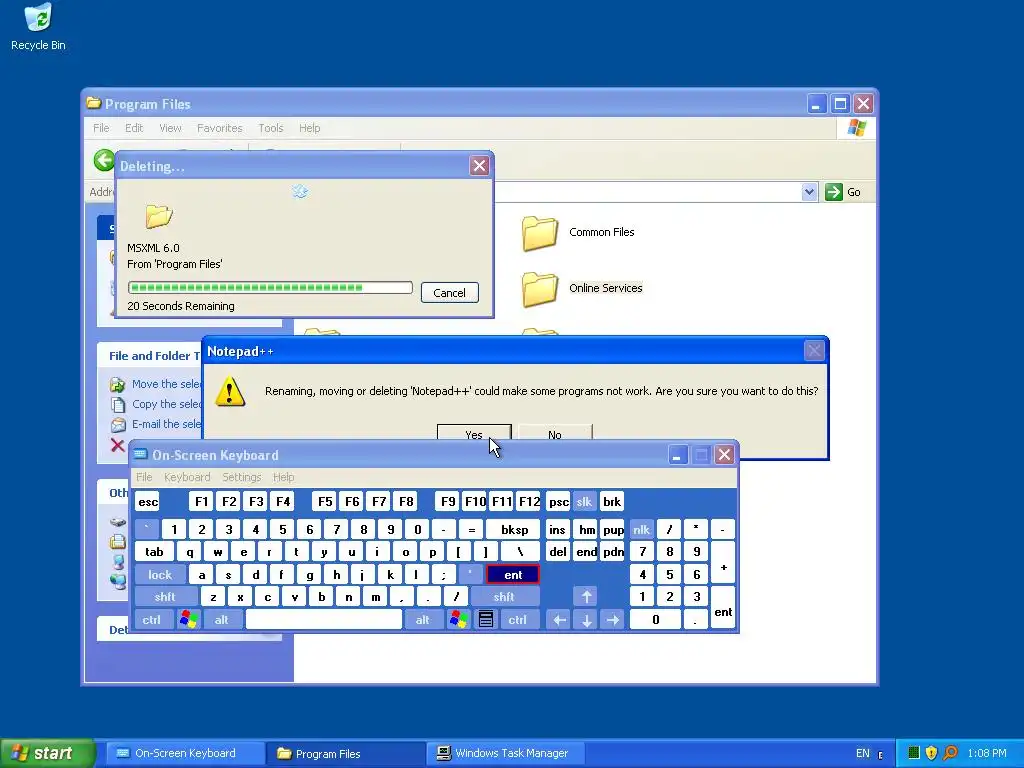The width and height of the screenshot is (1024, 768).
Task: Toggle the nlk num lock key
Action: (x=641, y=530)
